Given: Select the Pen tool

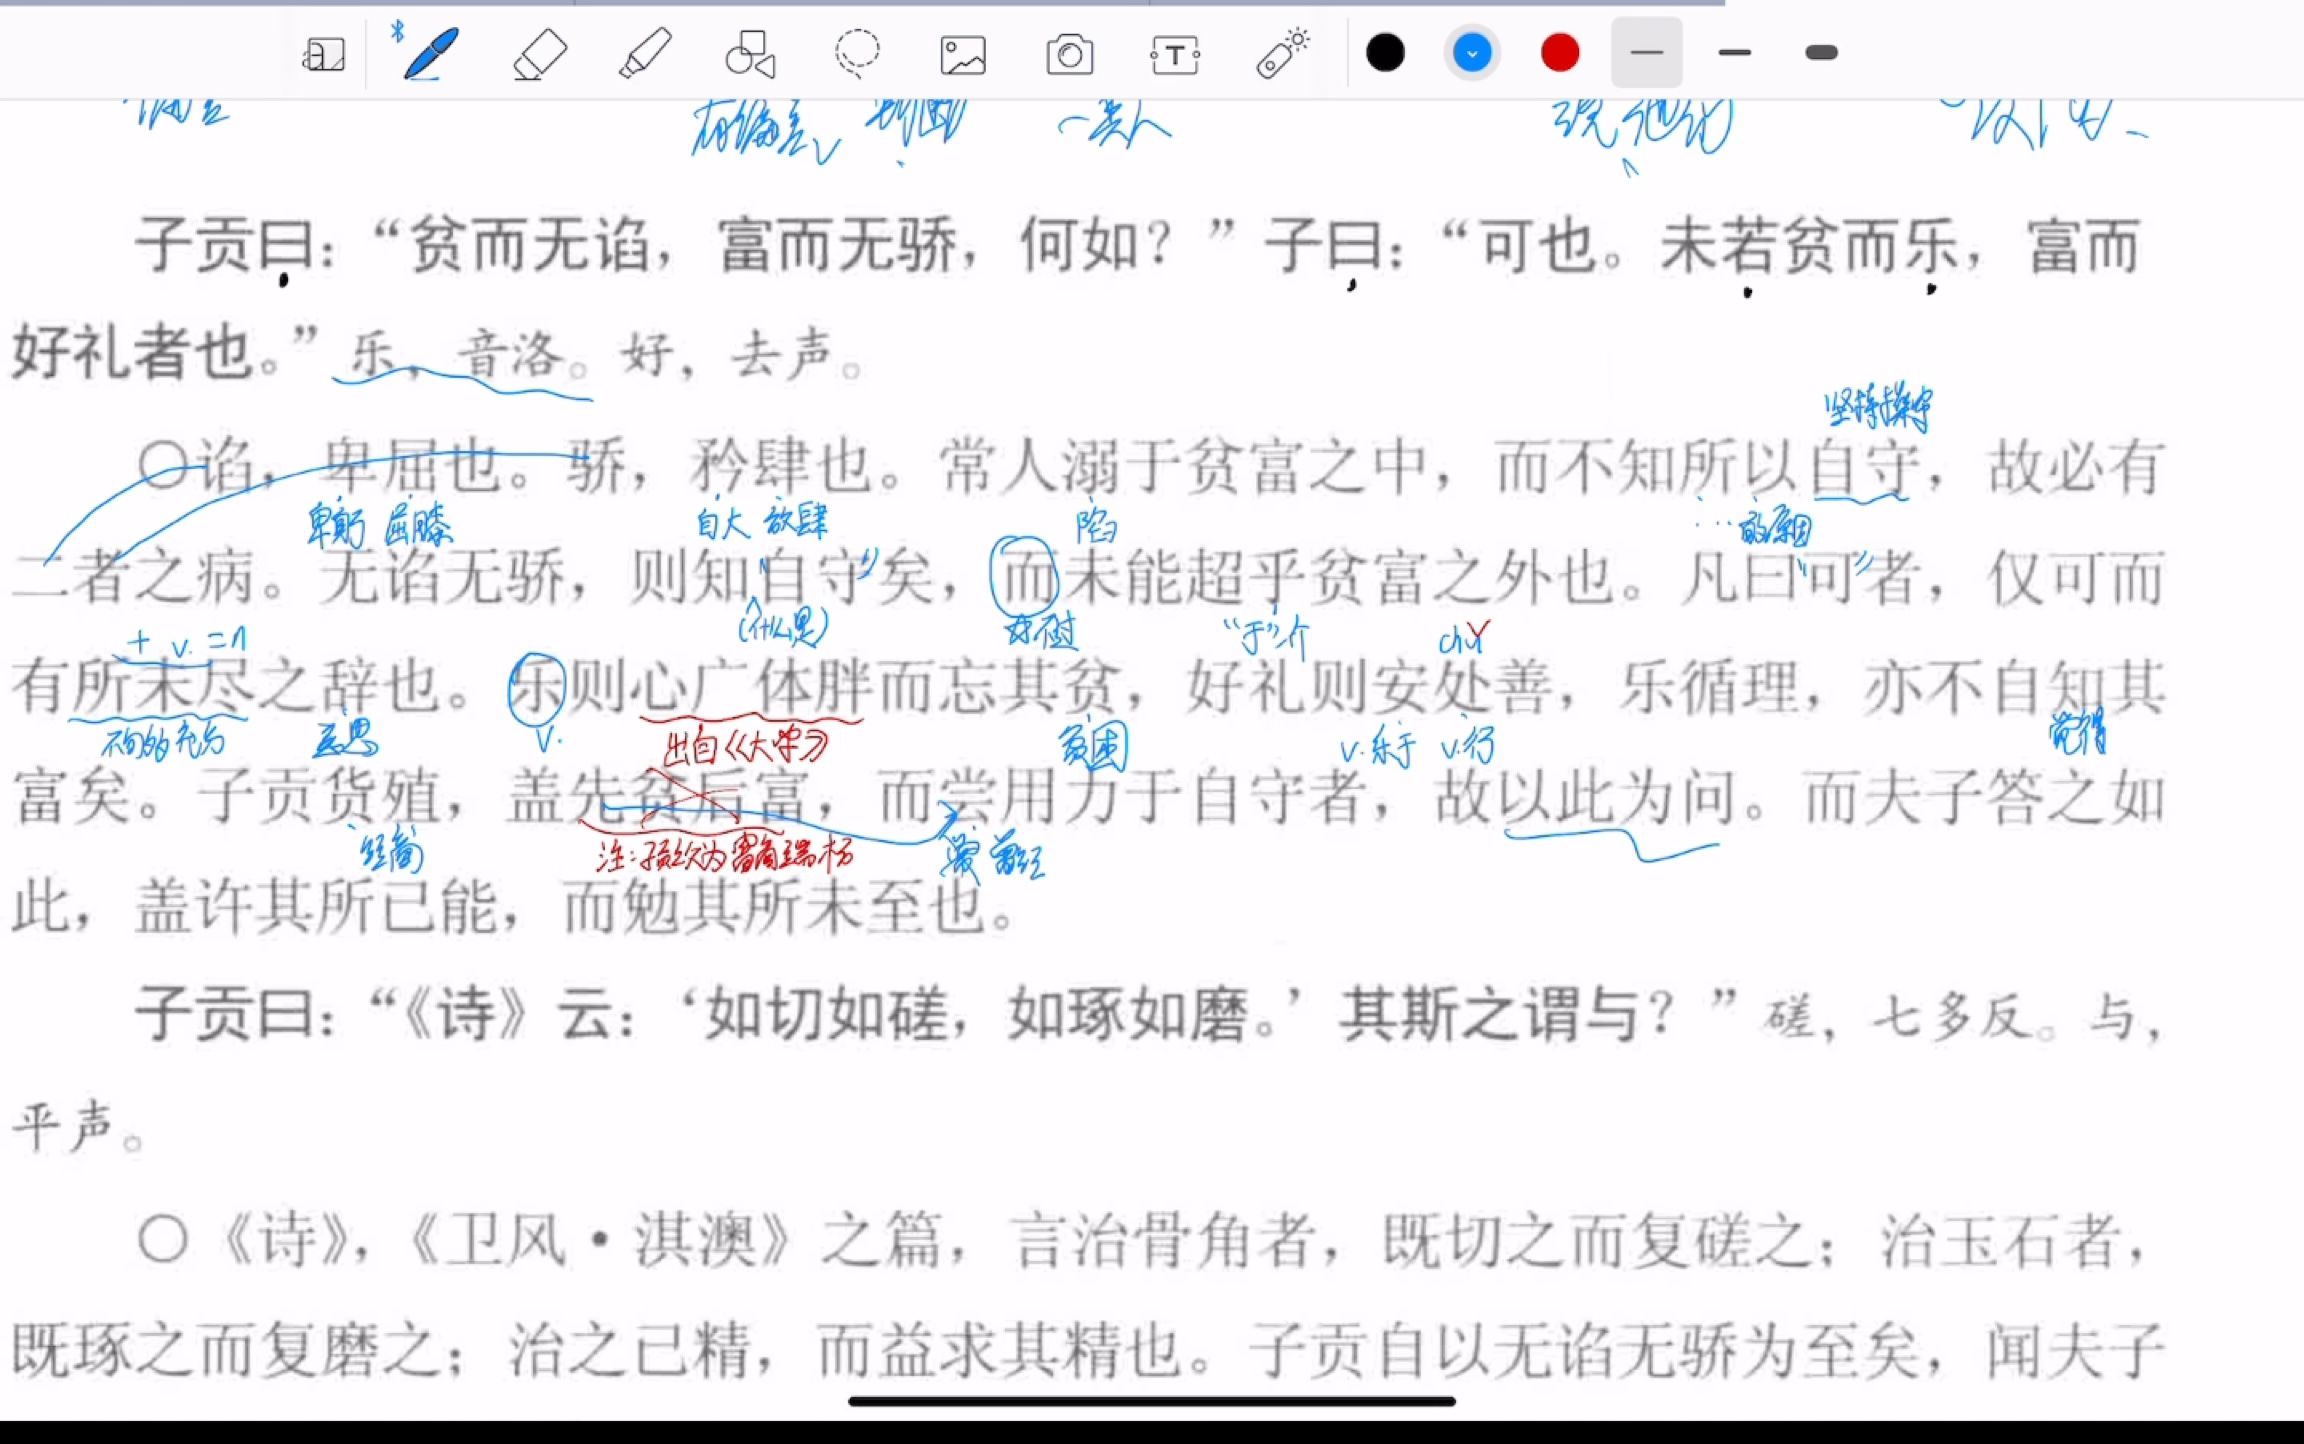Looking at the screenshot, I should 431,53.
